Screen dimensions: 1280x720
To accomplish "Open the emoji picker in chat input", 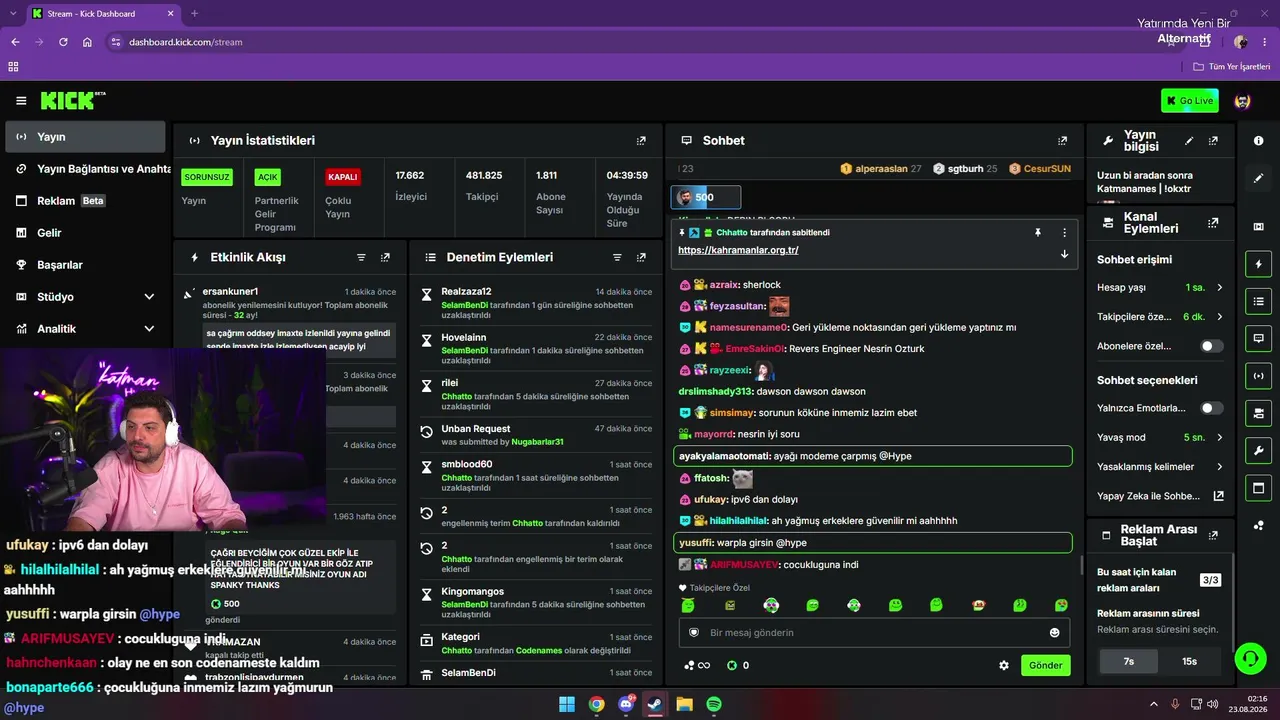I will (1054, 633).
